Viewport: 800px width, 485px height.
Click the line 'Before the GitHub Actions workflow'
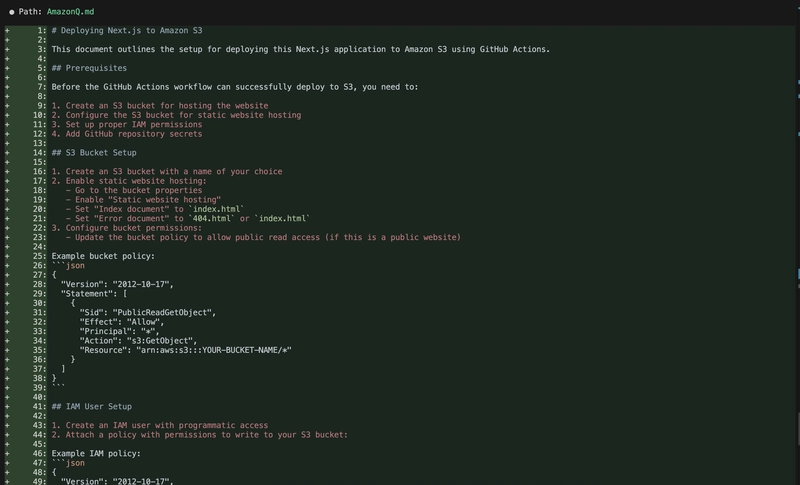coord(235,87)
